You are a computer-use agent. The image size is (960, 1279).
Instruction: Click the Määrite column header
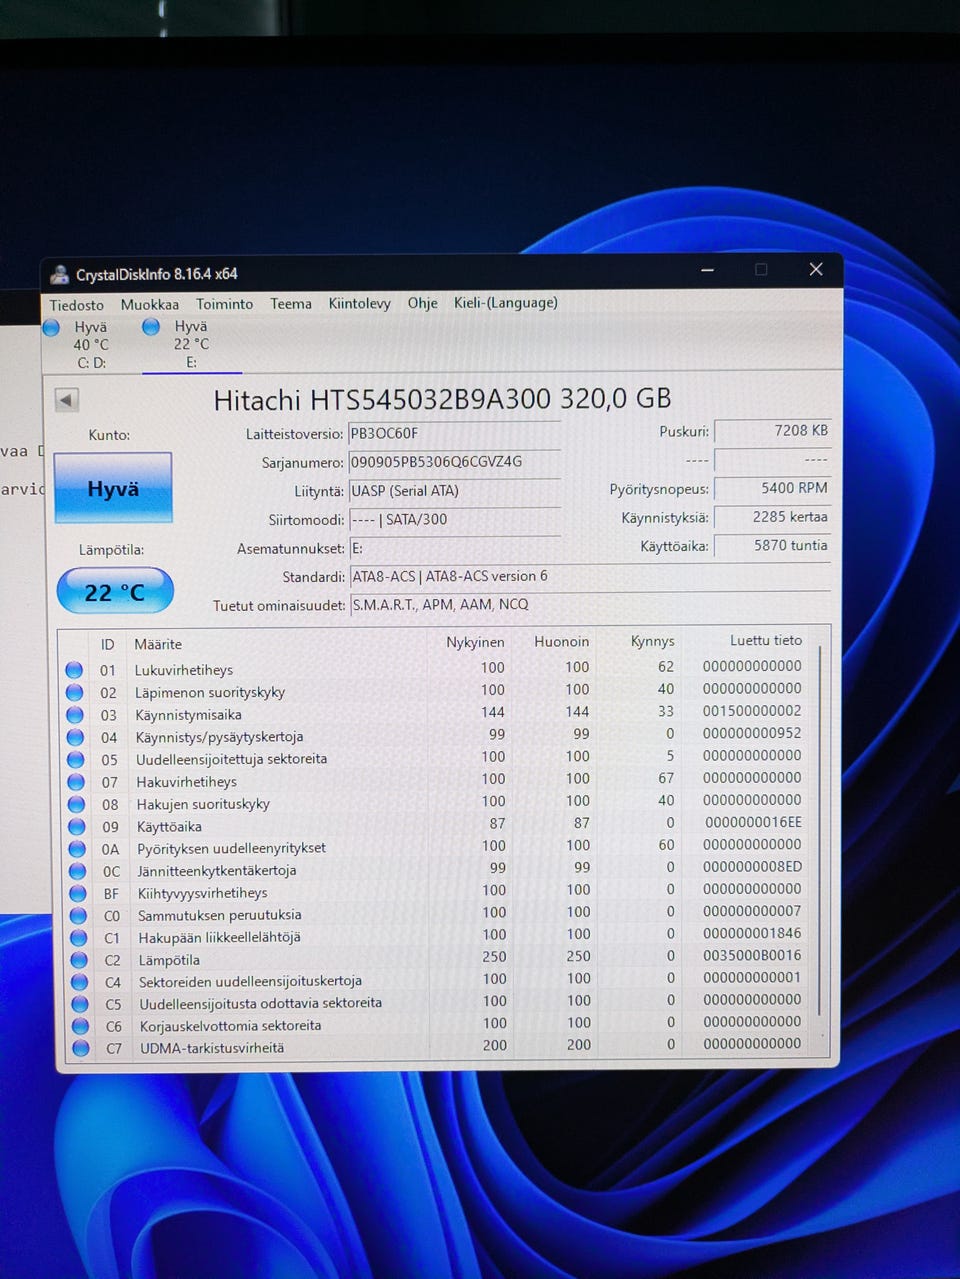[x=159, y=644]
